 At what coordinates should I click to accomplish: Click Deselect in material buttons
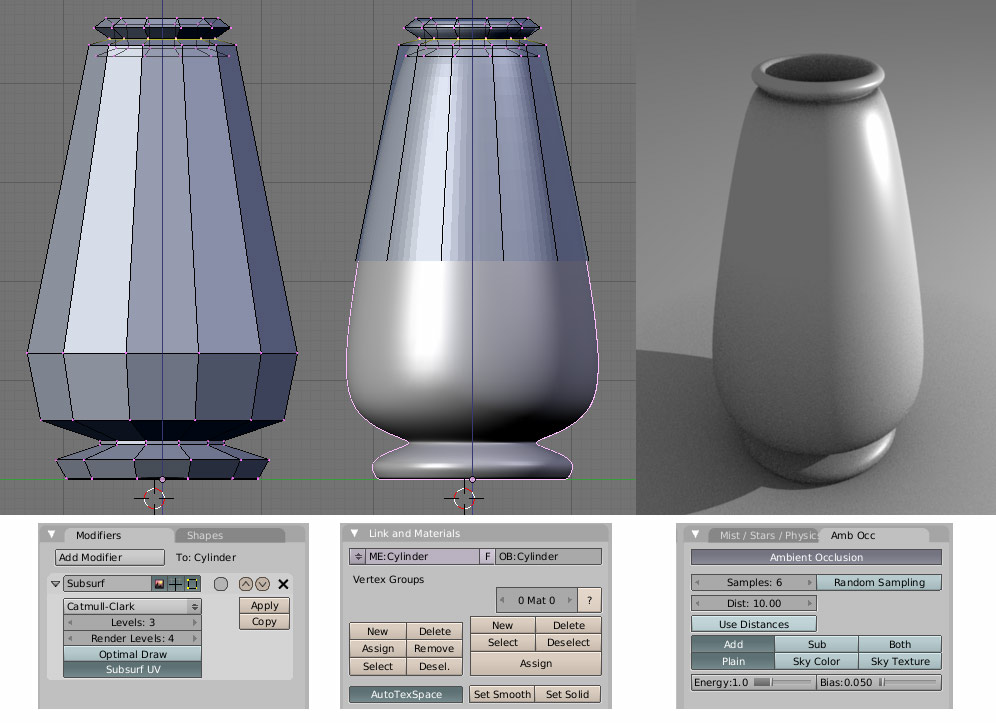(x=569, y=642)
